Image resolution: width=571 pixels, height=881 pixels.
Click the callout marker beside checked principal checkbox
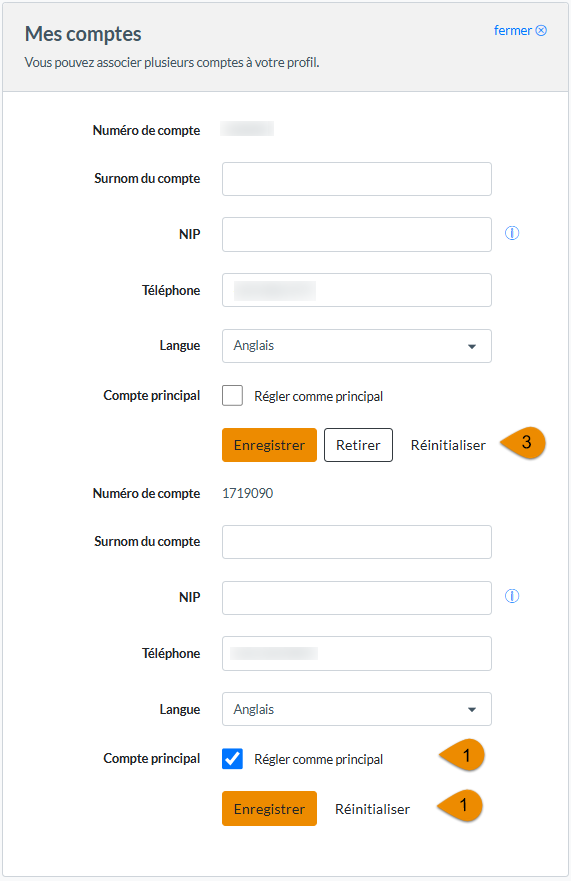pos(462,755)
